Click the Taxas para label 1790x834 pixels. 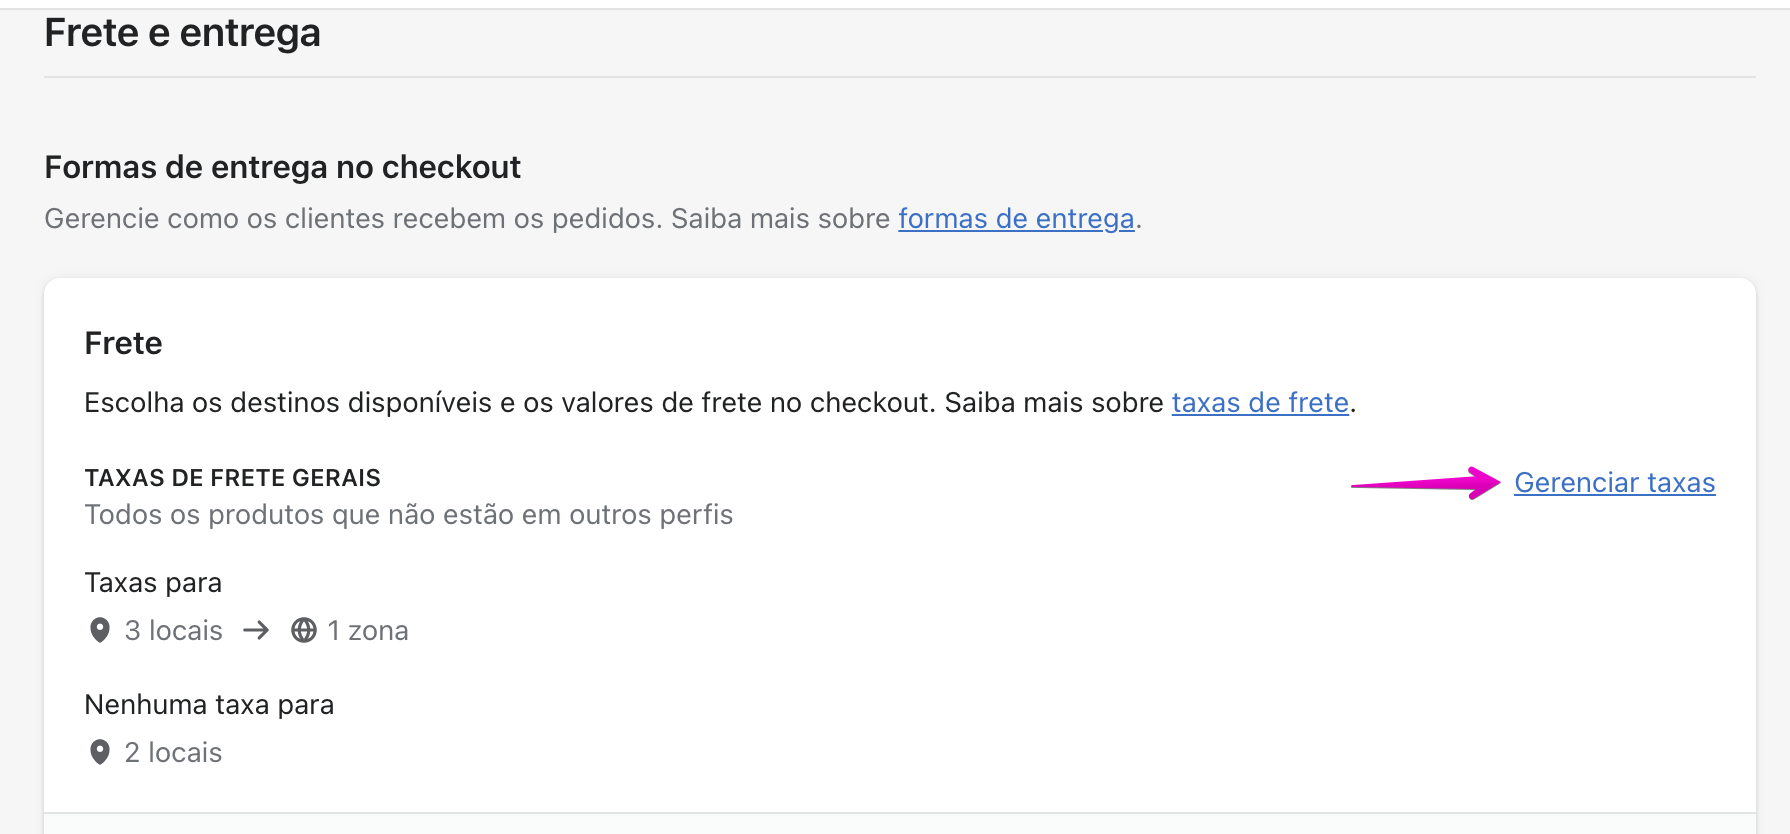[x=153, y=583]
